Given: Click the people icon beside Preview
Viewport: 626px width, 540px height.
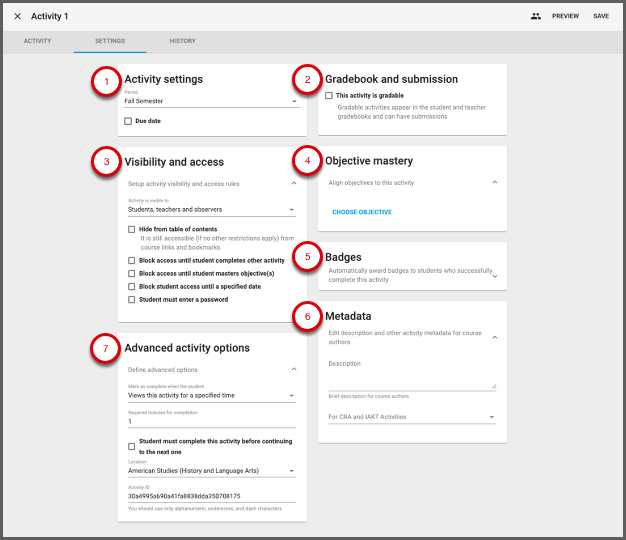Looking at the screenshot, I should coord(536,16).
